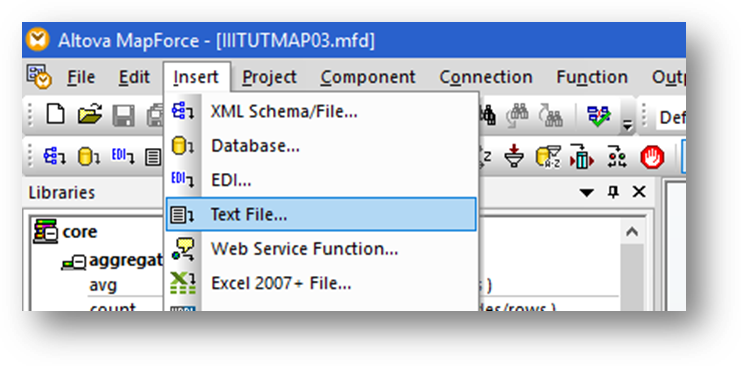
Task: Open a mapping with the folder icon
Action: [90, 115]
